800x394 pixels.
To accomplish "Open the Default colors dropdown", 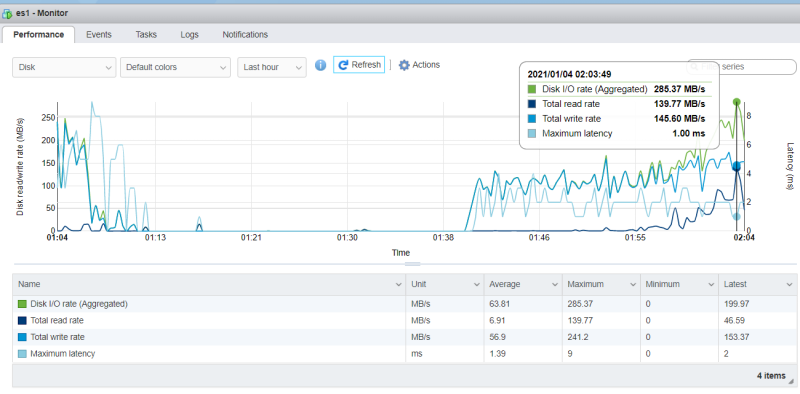I will 175,67.
